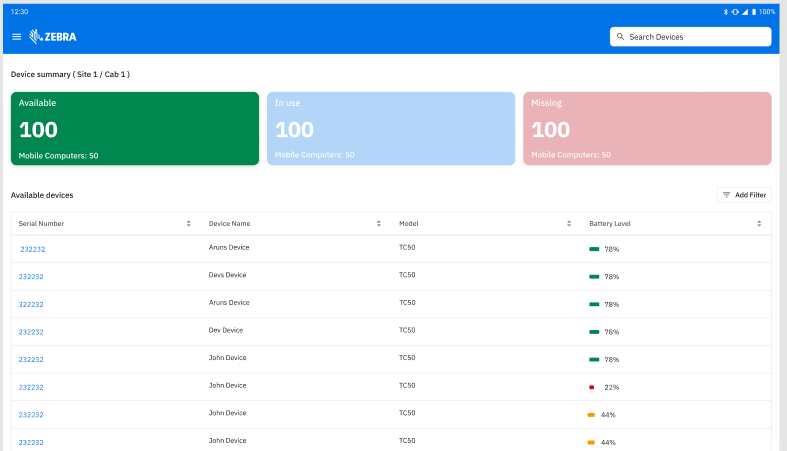Open serial number 322232 link

(31, 304)
